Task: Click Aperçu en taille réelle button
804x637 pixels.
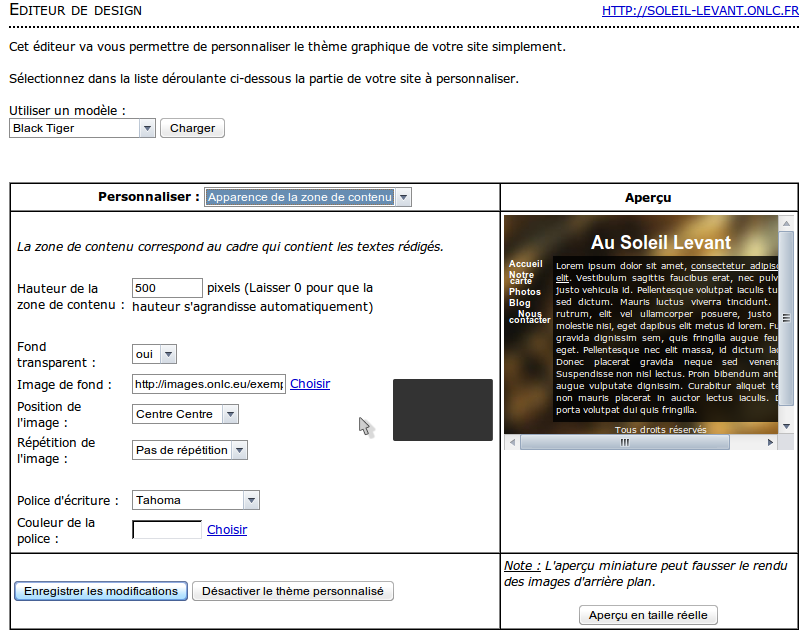Action: click(648, 615)
